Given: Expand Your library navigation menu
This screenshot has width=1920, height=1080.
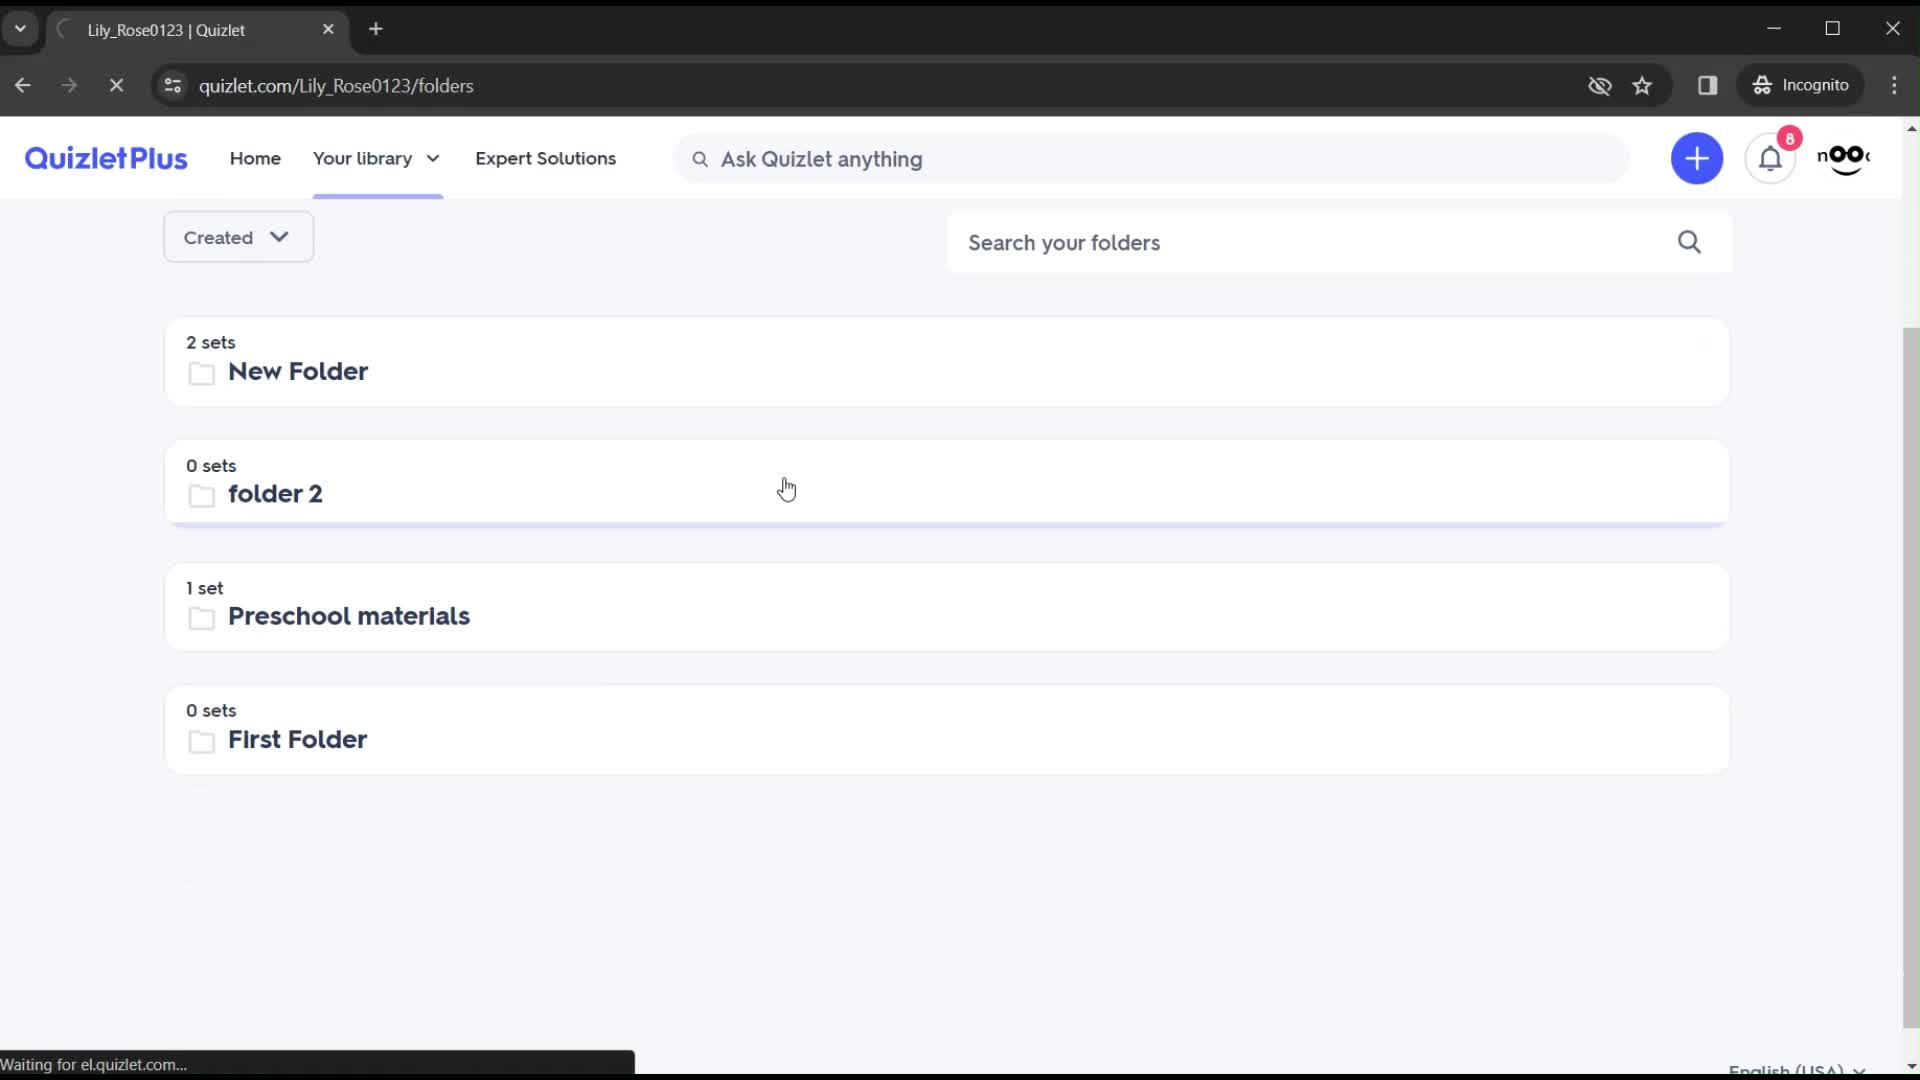Looking at the screenshot, I should pos(433,158).
